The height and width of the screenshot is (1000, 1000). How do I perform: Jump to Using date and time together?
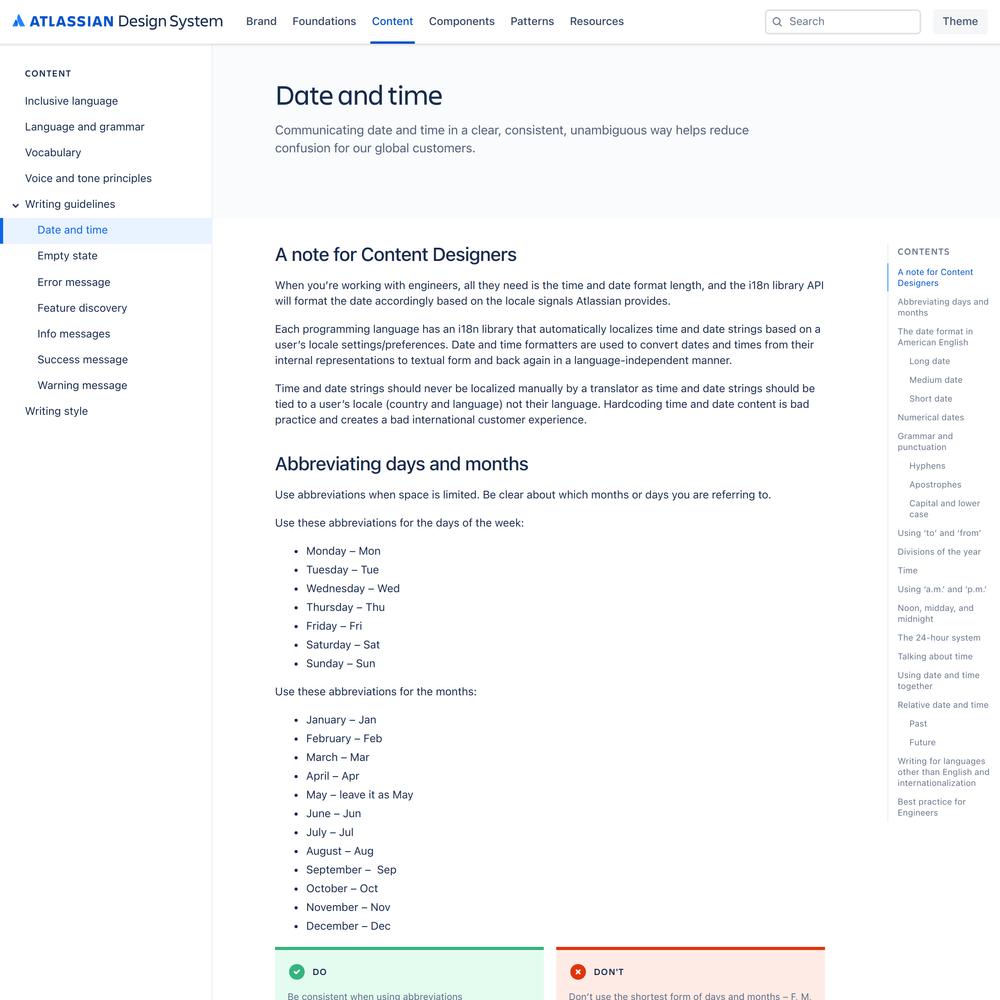[938, 680]
